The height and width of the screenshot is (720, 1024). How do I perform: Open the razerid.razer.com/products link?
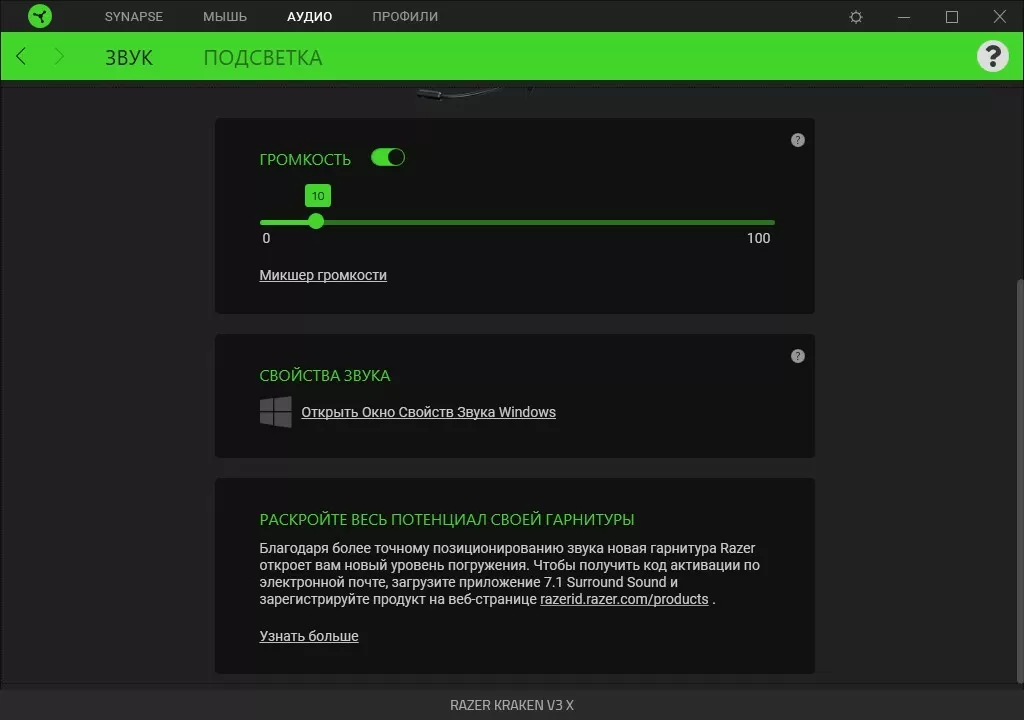coord(624,599)
